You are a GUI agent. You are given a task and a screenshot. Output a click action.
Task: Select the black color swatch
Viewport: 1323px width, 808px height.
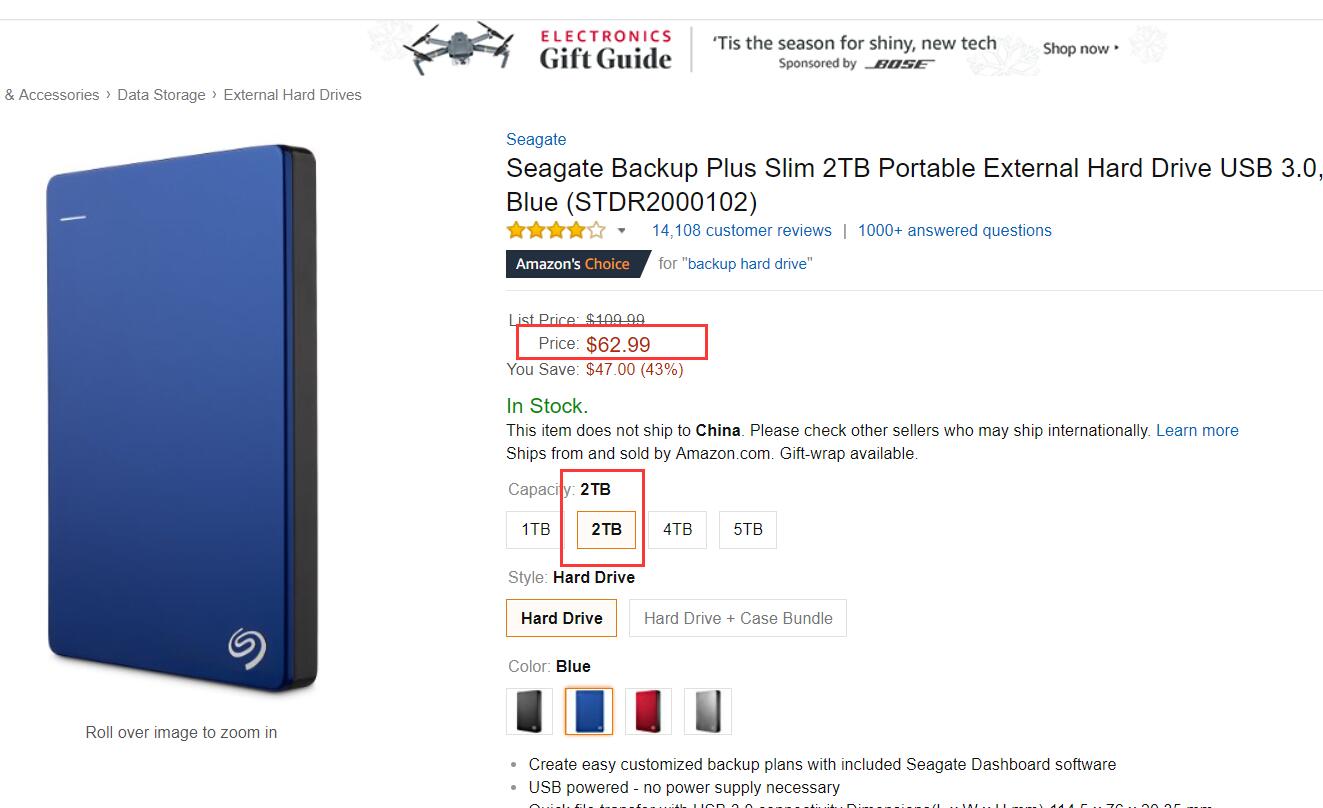coord(529,711)
